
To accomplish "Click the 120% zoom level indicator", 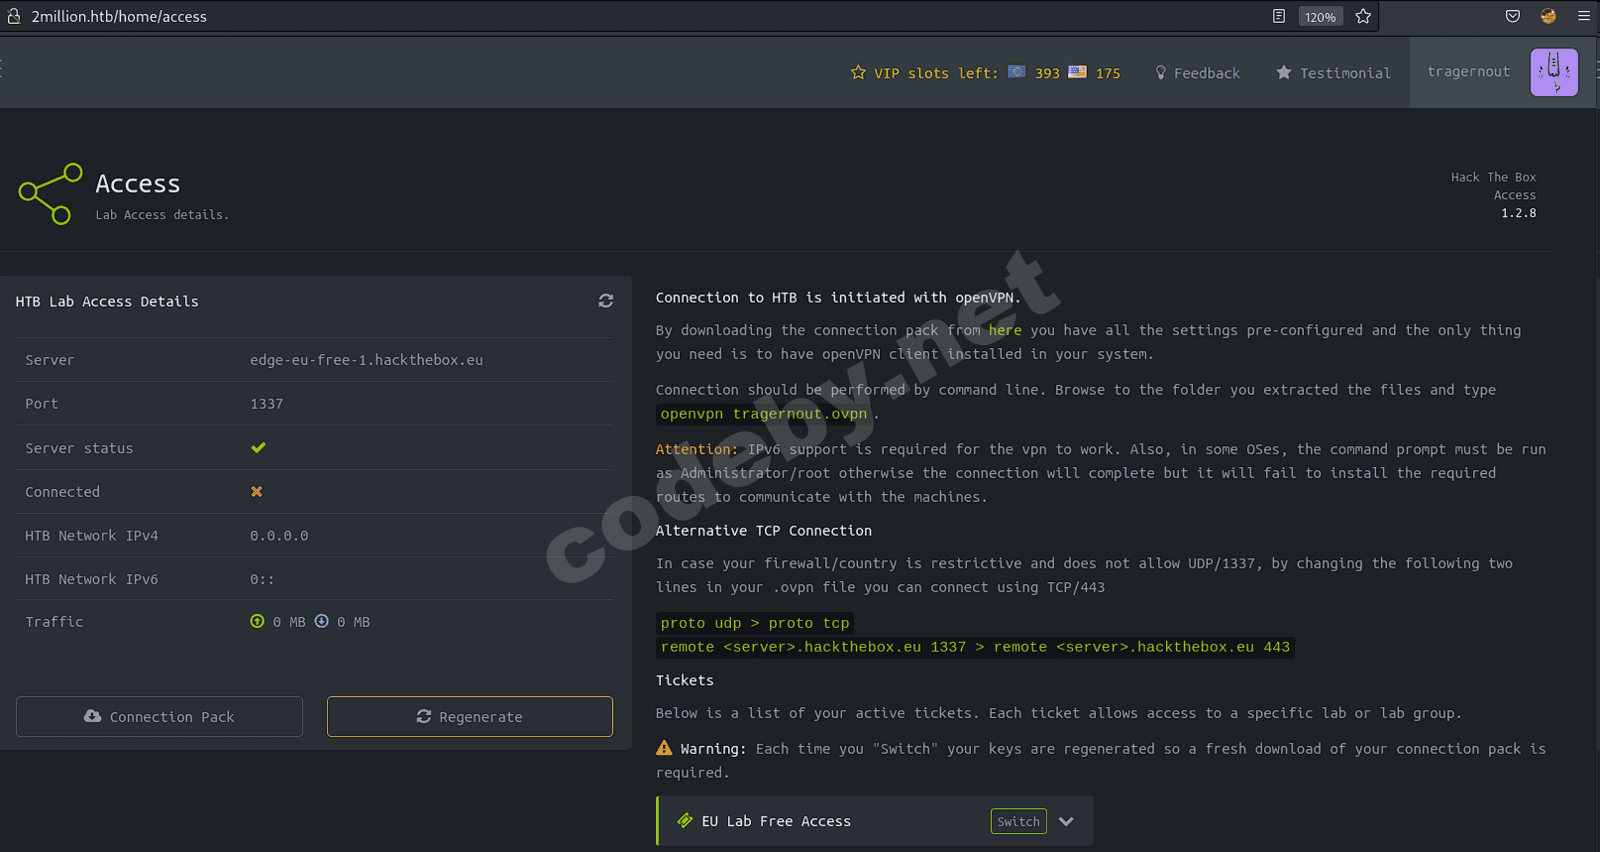I will 1320,17.
